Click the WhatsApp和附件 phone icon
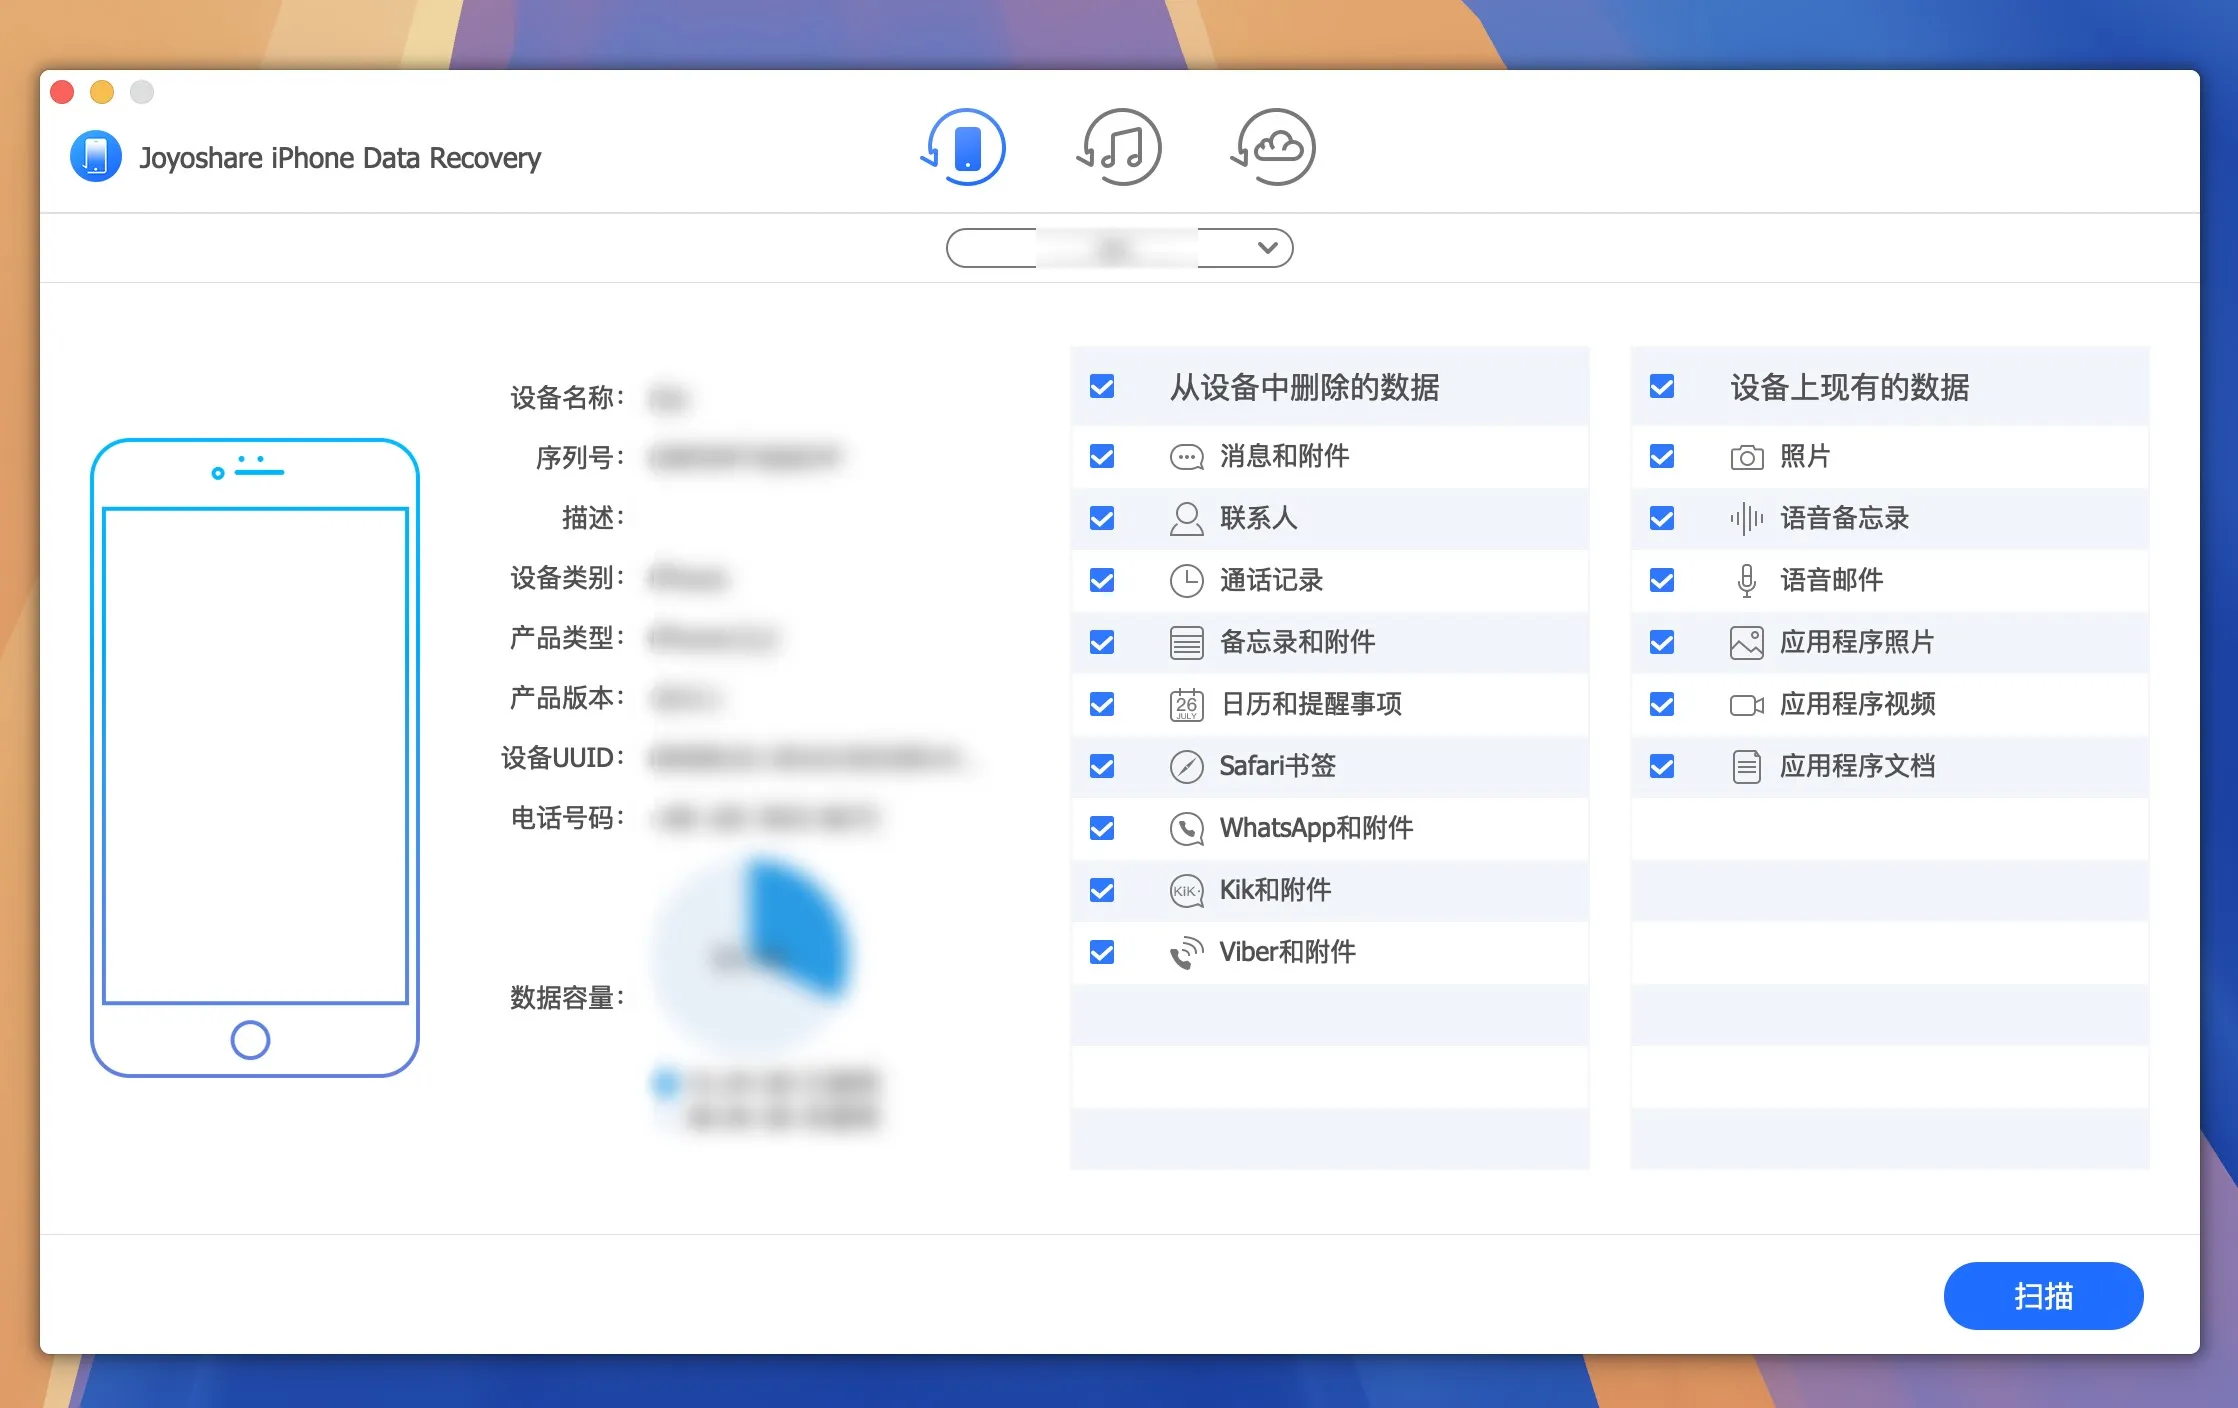 coord(1186,829)
